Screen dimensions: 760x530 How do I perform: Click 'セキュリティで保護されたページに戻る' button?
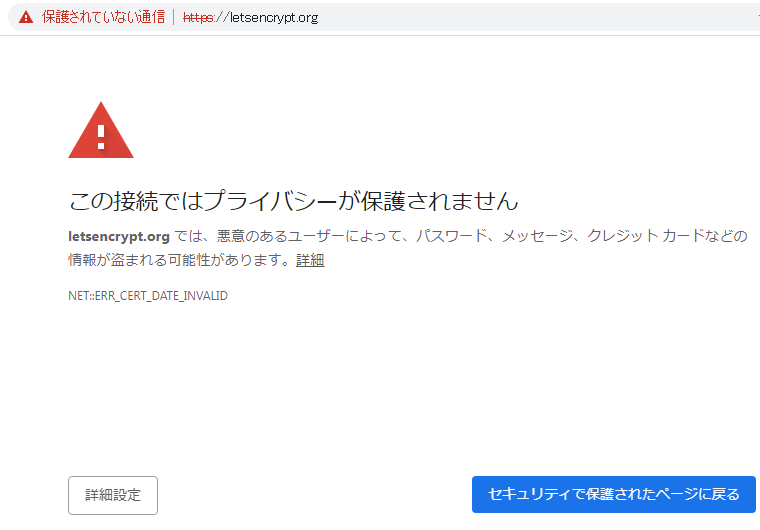tap(614, 494)
